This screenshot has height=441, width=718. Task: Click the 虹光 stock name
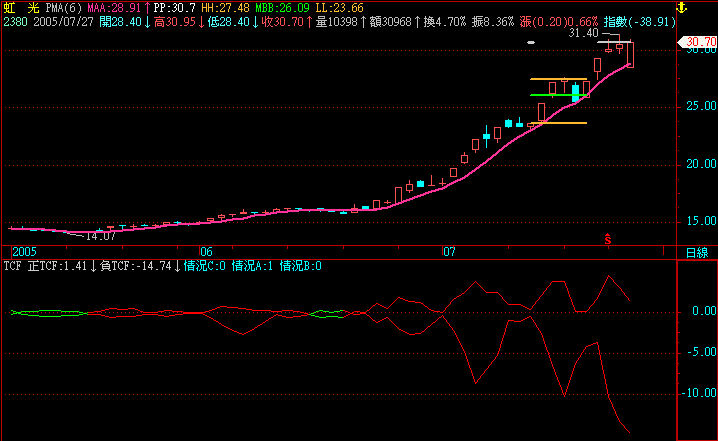(x=21, y=8)
